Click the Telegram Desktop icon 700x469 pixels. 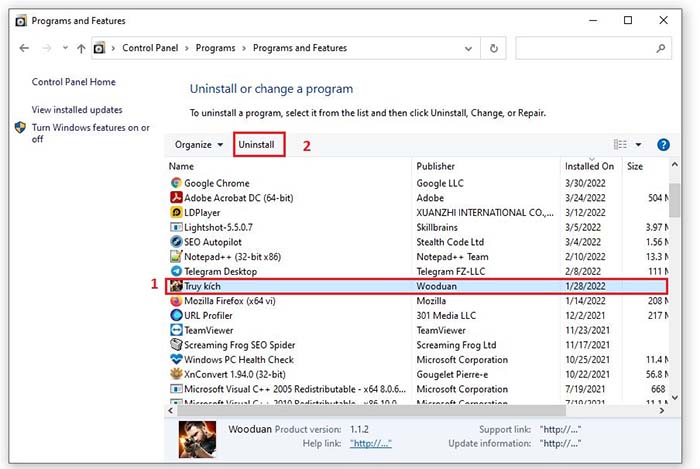pos(176,271)
